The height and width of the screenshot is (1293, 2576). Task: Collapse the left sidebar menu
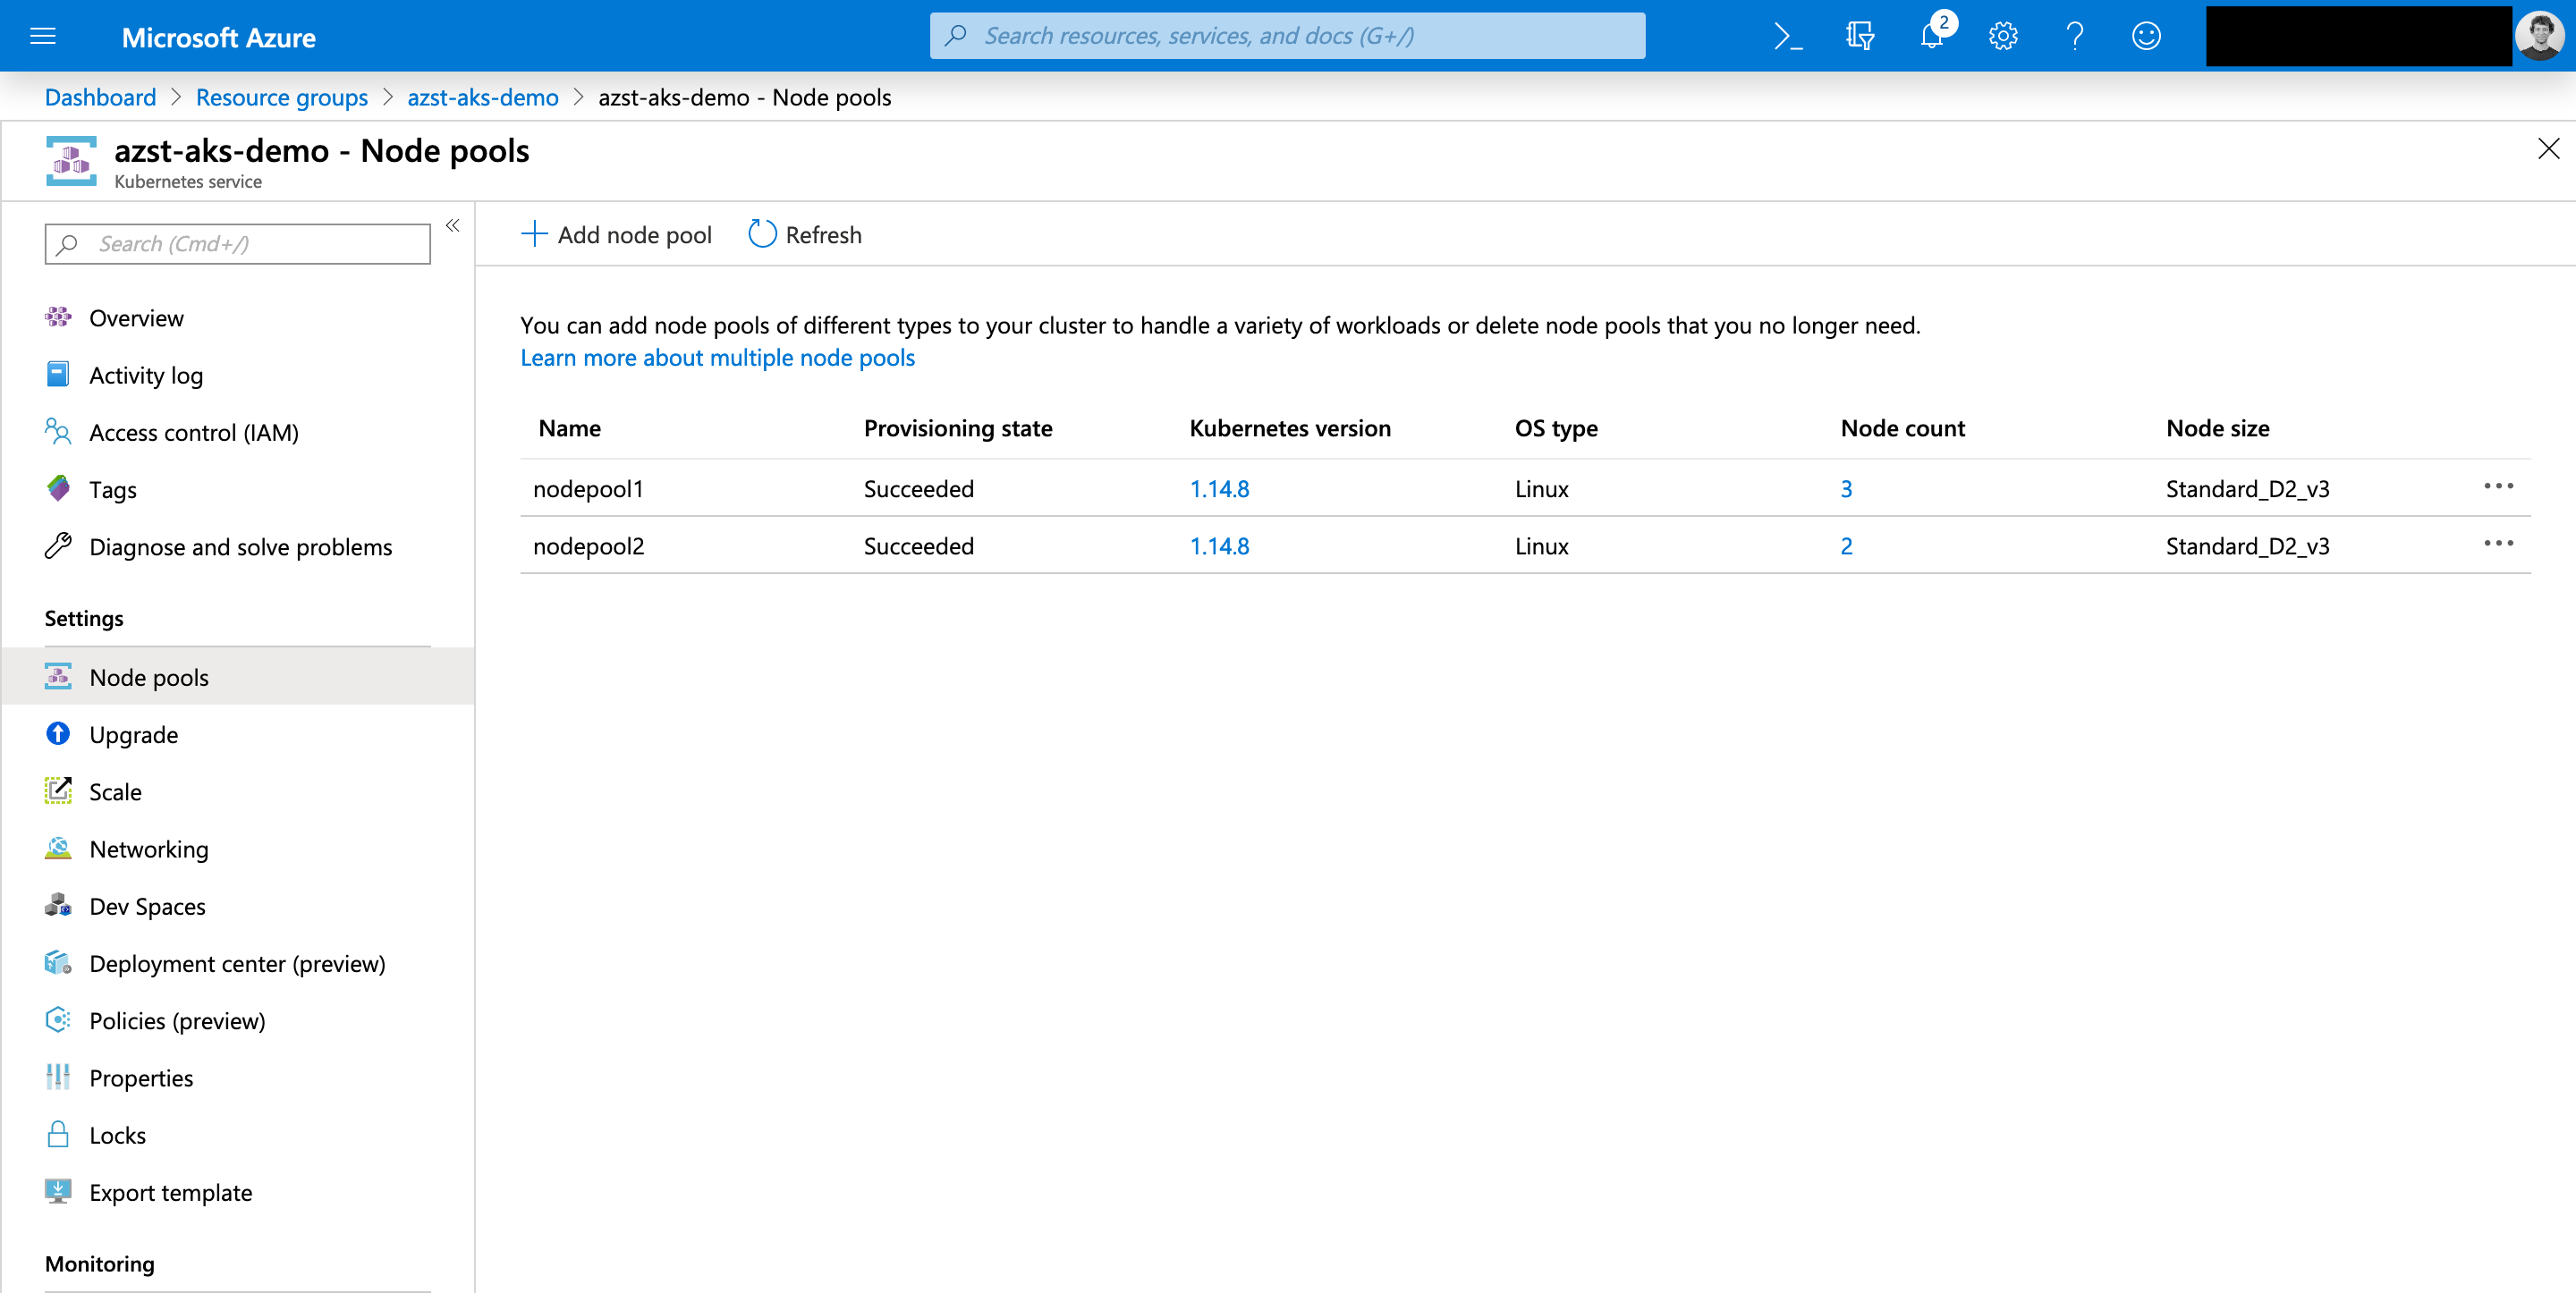[452, 226]
